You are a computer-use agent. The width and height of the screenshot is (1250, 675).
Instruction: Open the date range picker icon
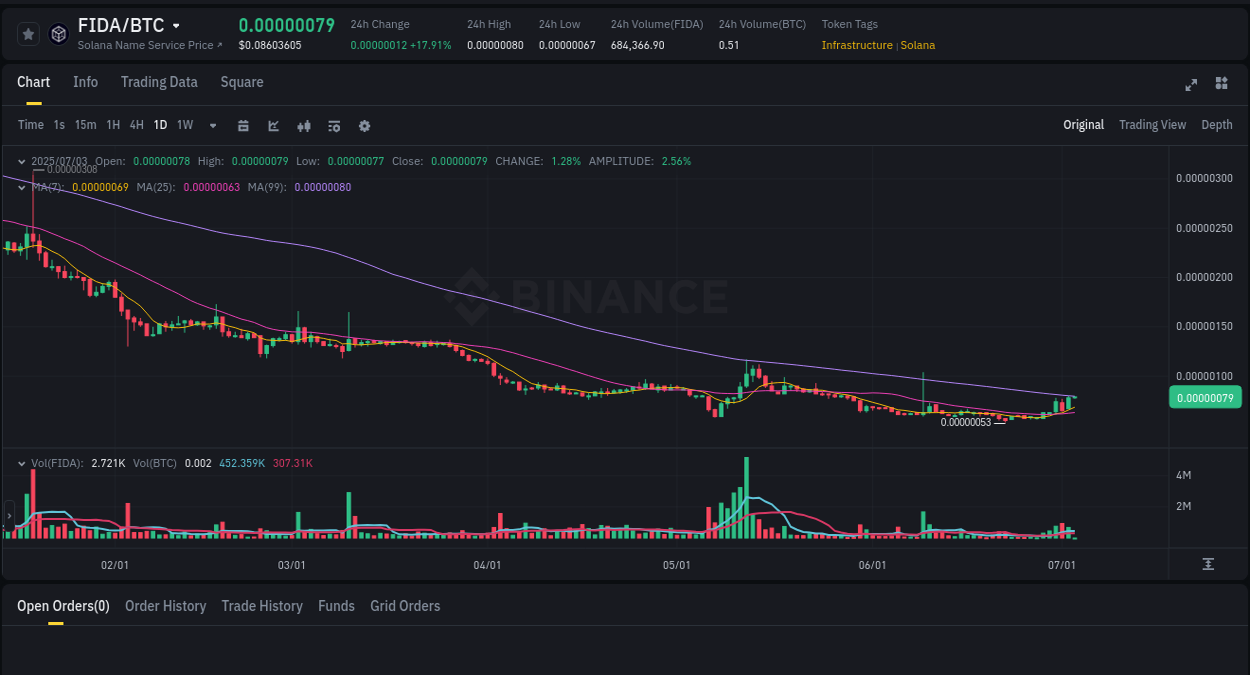point(243,125)
